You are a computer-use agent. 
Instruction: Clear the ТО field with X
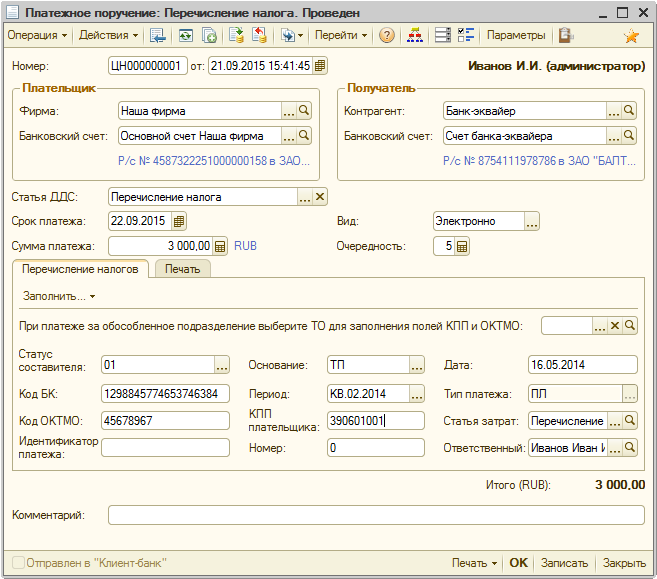pyautogui.click(x=615, y=326)
